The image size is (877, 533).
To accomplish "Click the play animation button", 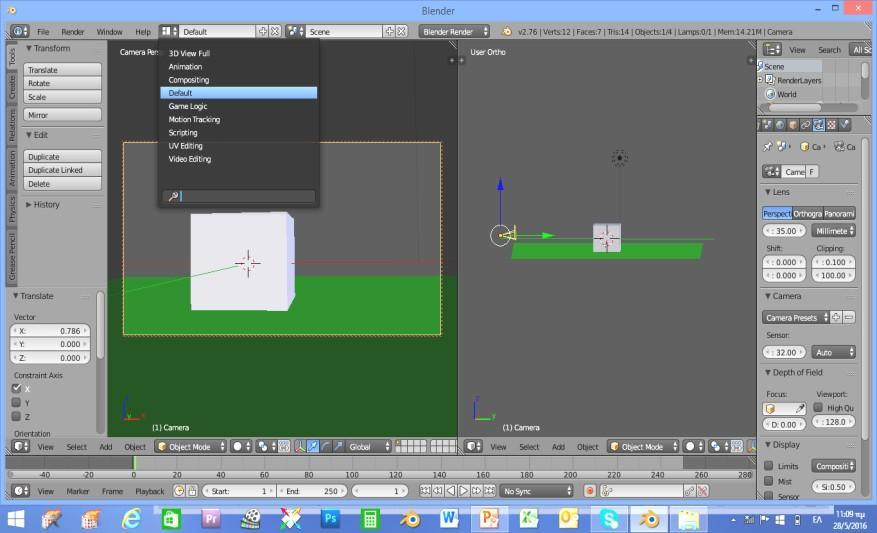I will (x=464, y=491).
